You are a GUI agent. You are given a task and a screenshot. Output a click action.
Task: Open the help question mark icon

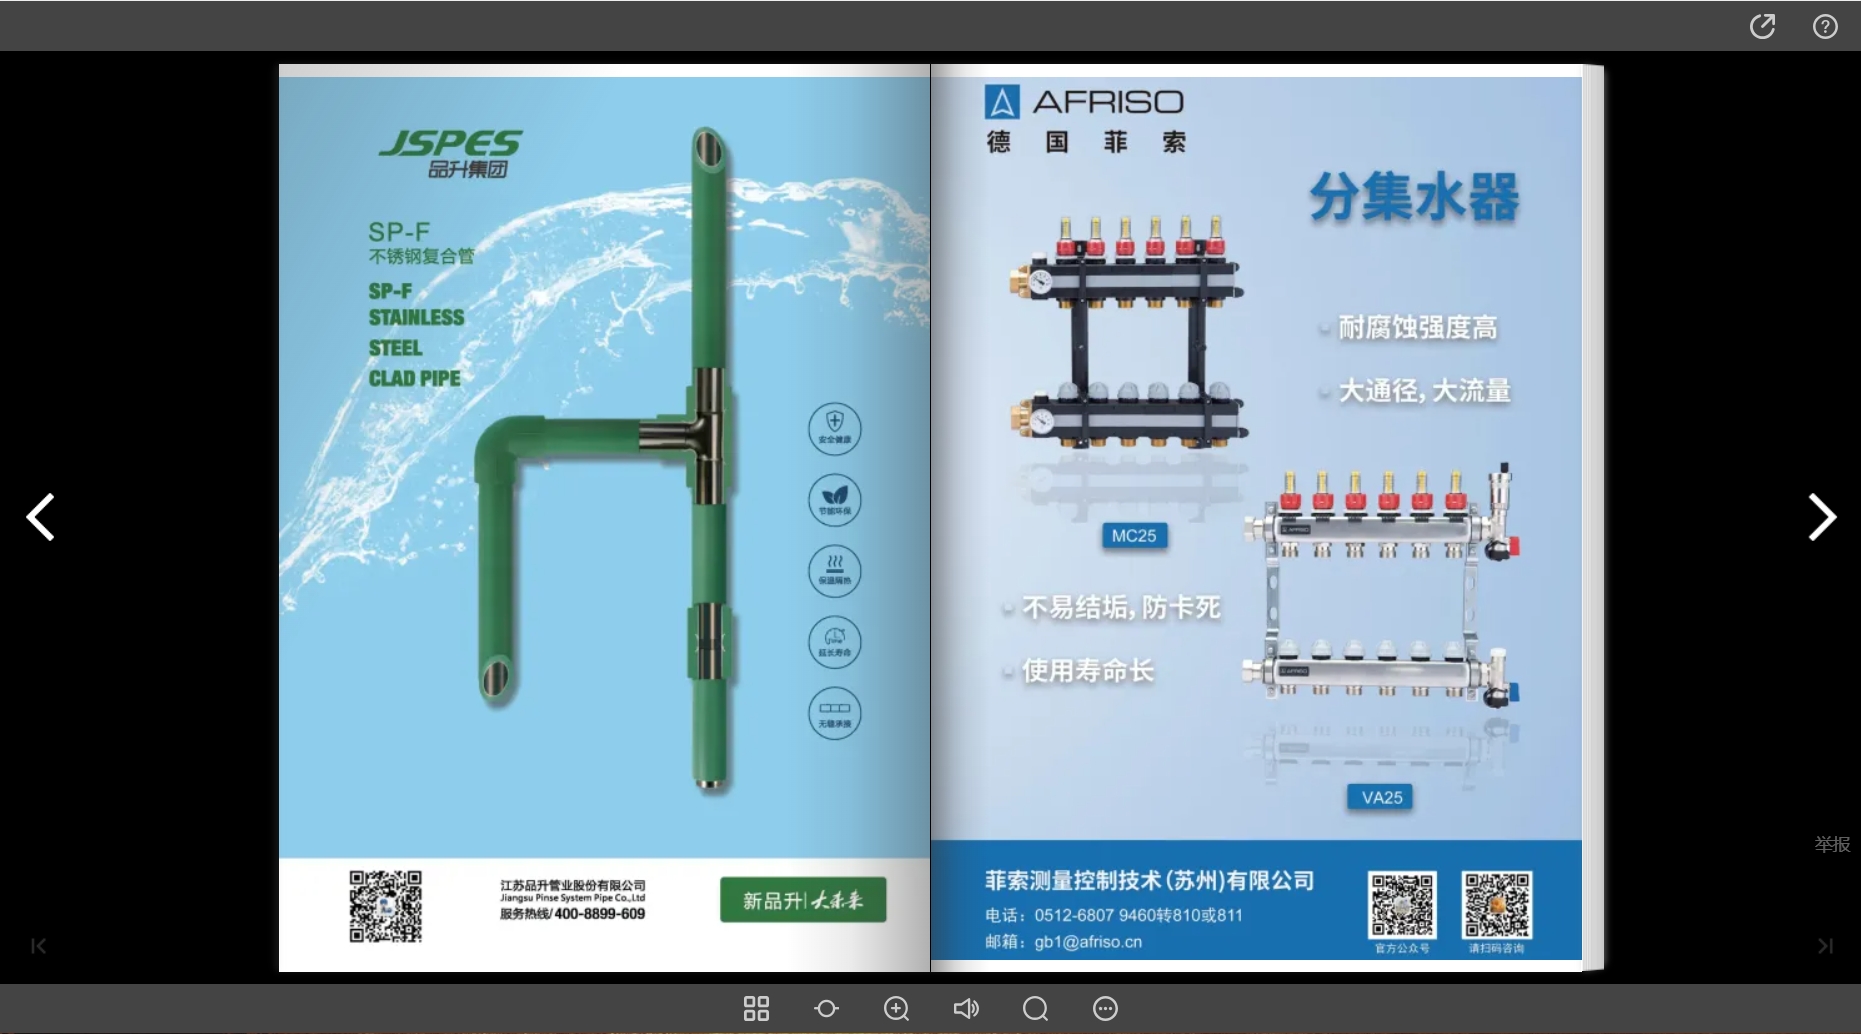tap(1825, 26)
